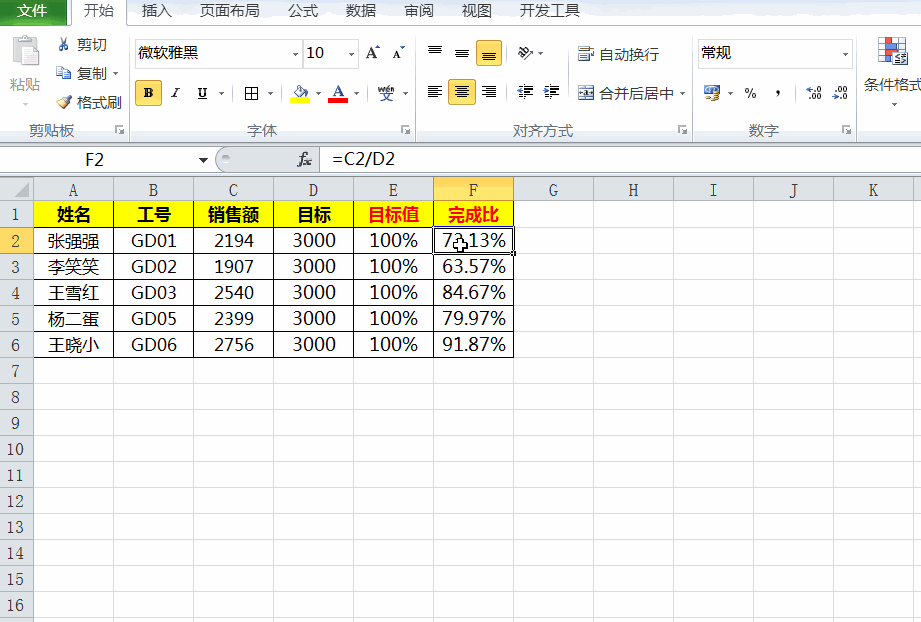This screenshot has height=622, width=921.
Task: Open the font size dropdown
Action: point(351,54)
